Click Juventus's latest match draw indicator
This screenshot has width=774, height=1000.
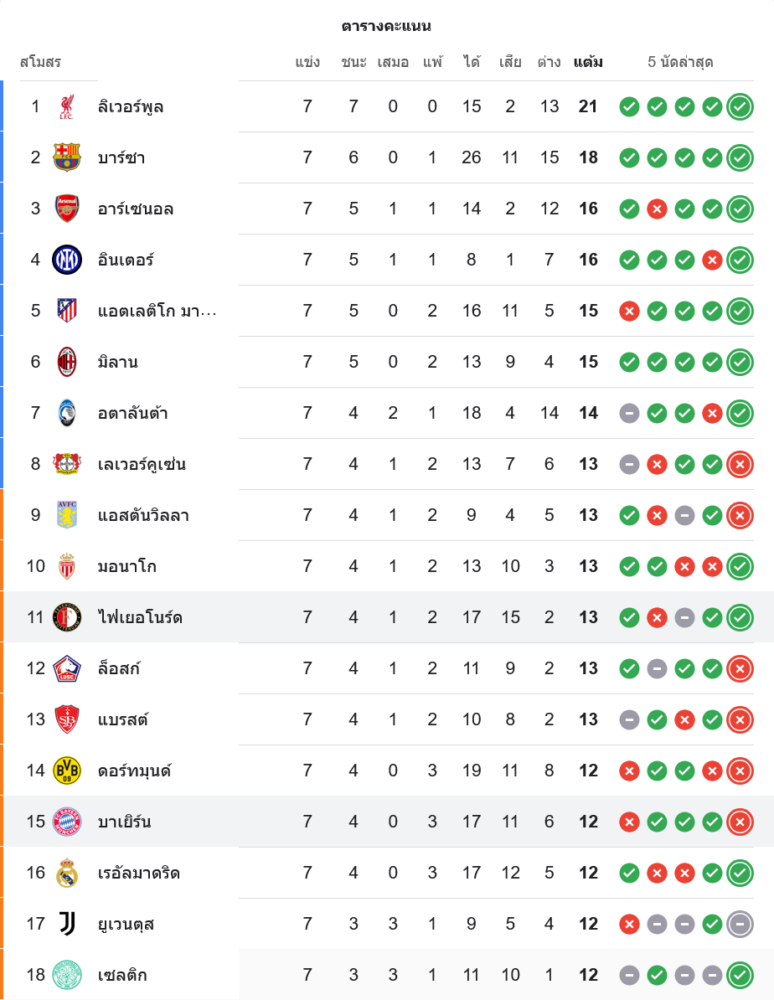coord(740,924)
